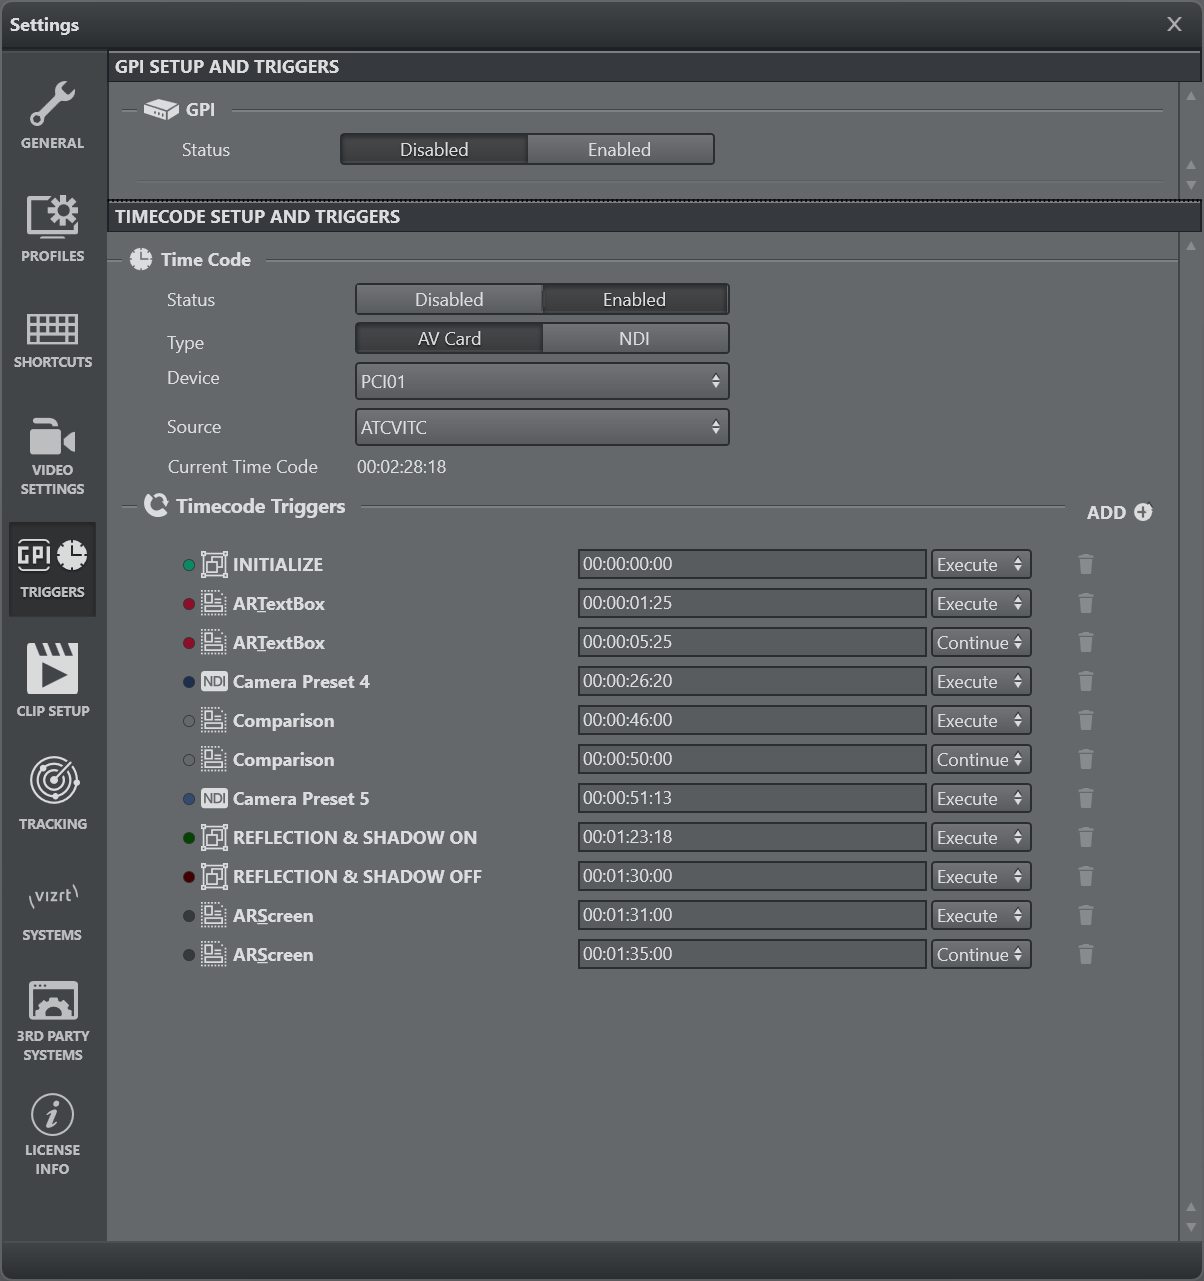
Task: Open the Profiles settings section
Action: point(53,228)
